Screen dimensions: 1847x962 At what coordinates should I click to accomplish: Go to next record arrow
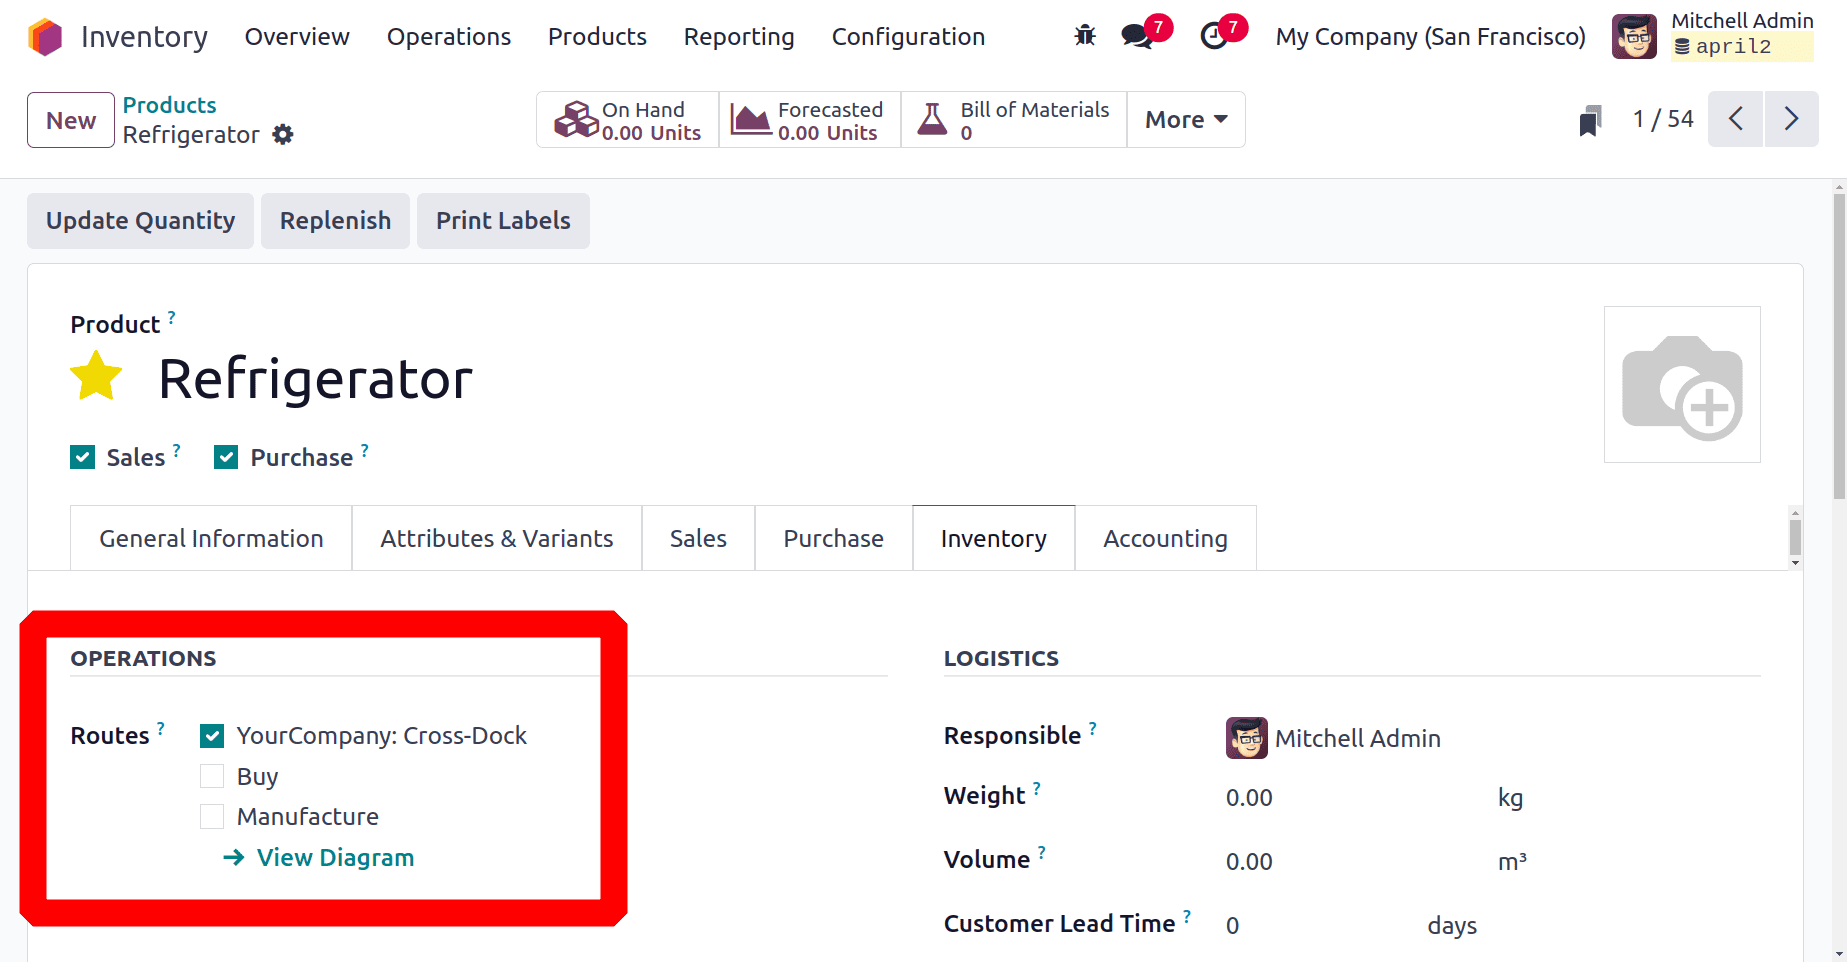1792,119
